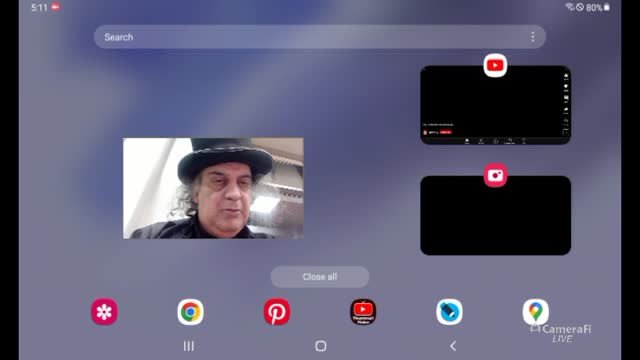Switch to the black camera app card
The image size is (640, 360).
496,216
